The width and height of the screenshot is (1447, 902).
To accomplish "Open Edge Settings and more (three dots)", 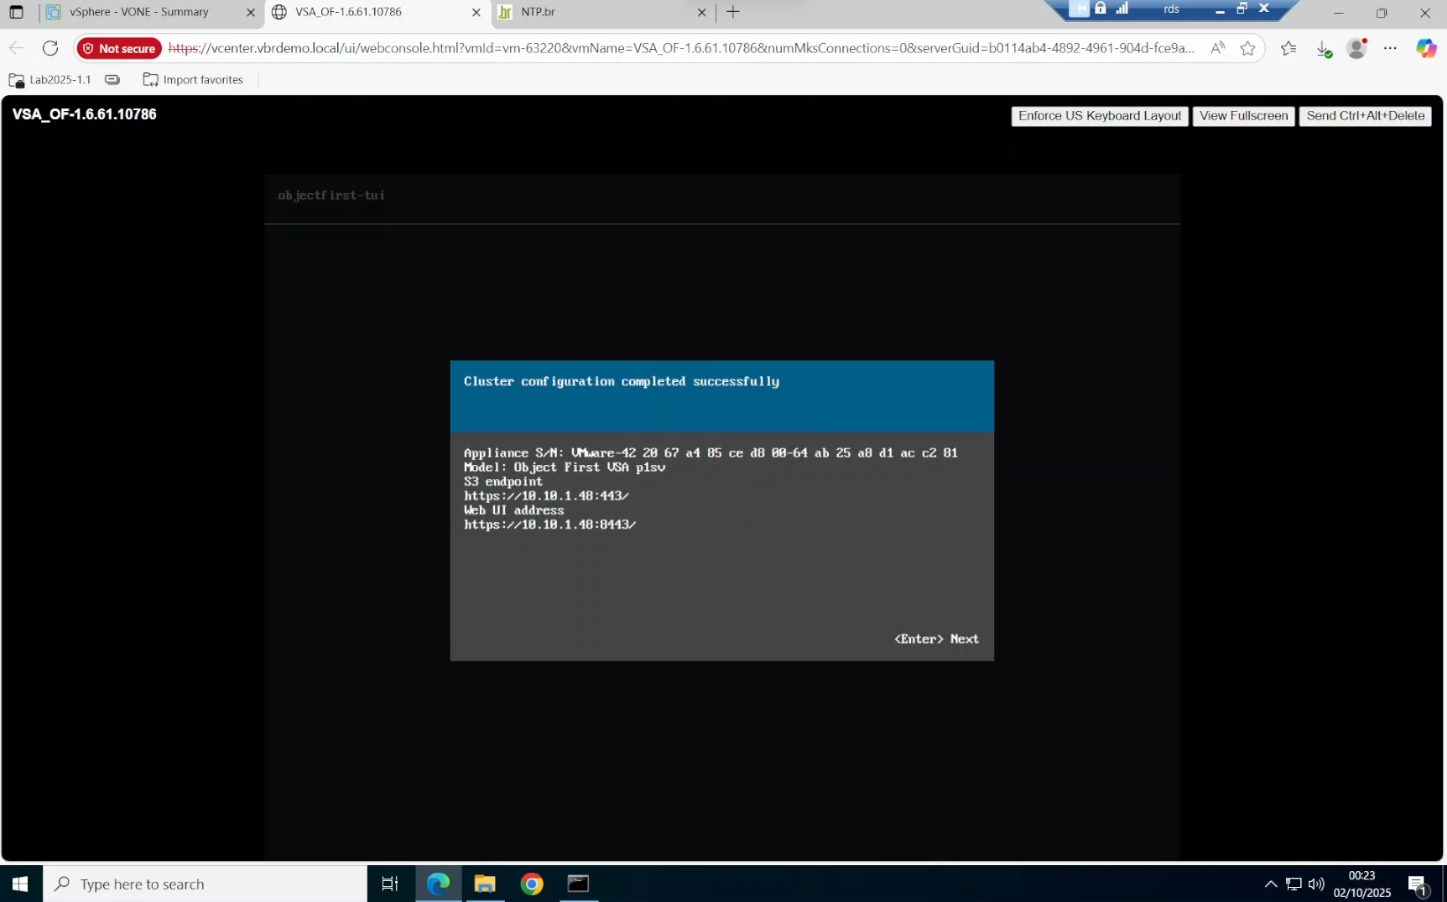I will click(x=1390, y=48).
